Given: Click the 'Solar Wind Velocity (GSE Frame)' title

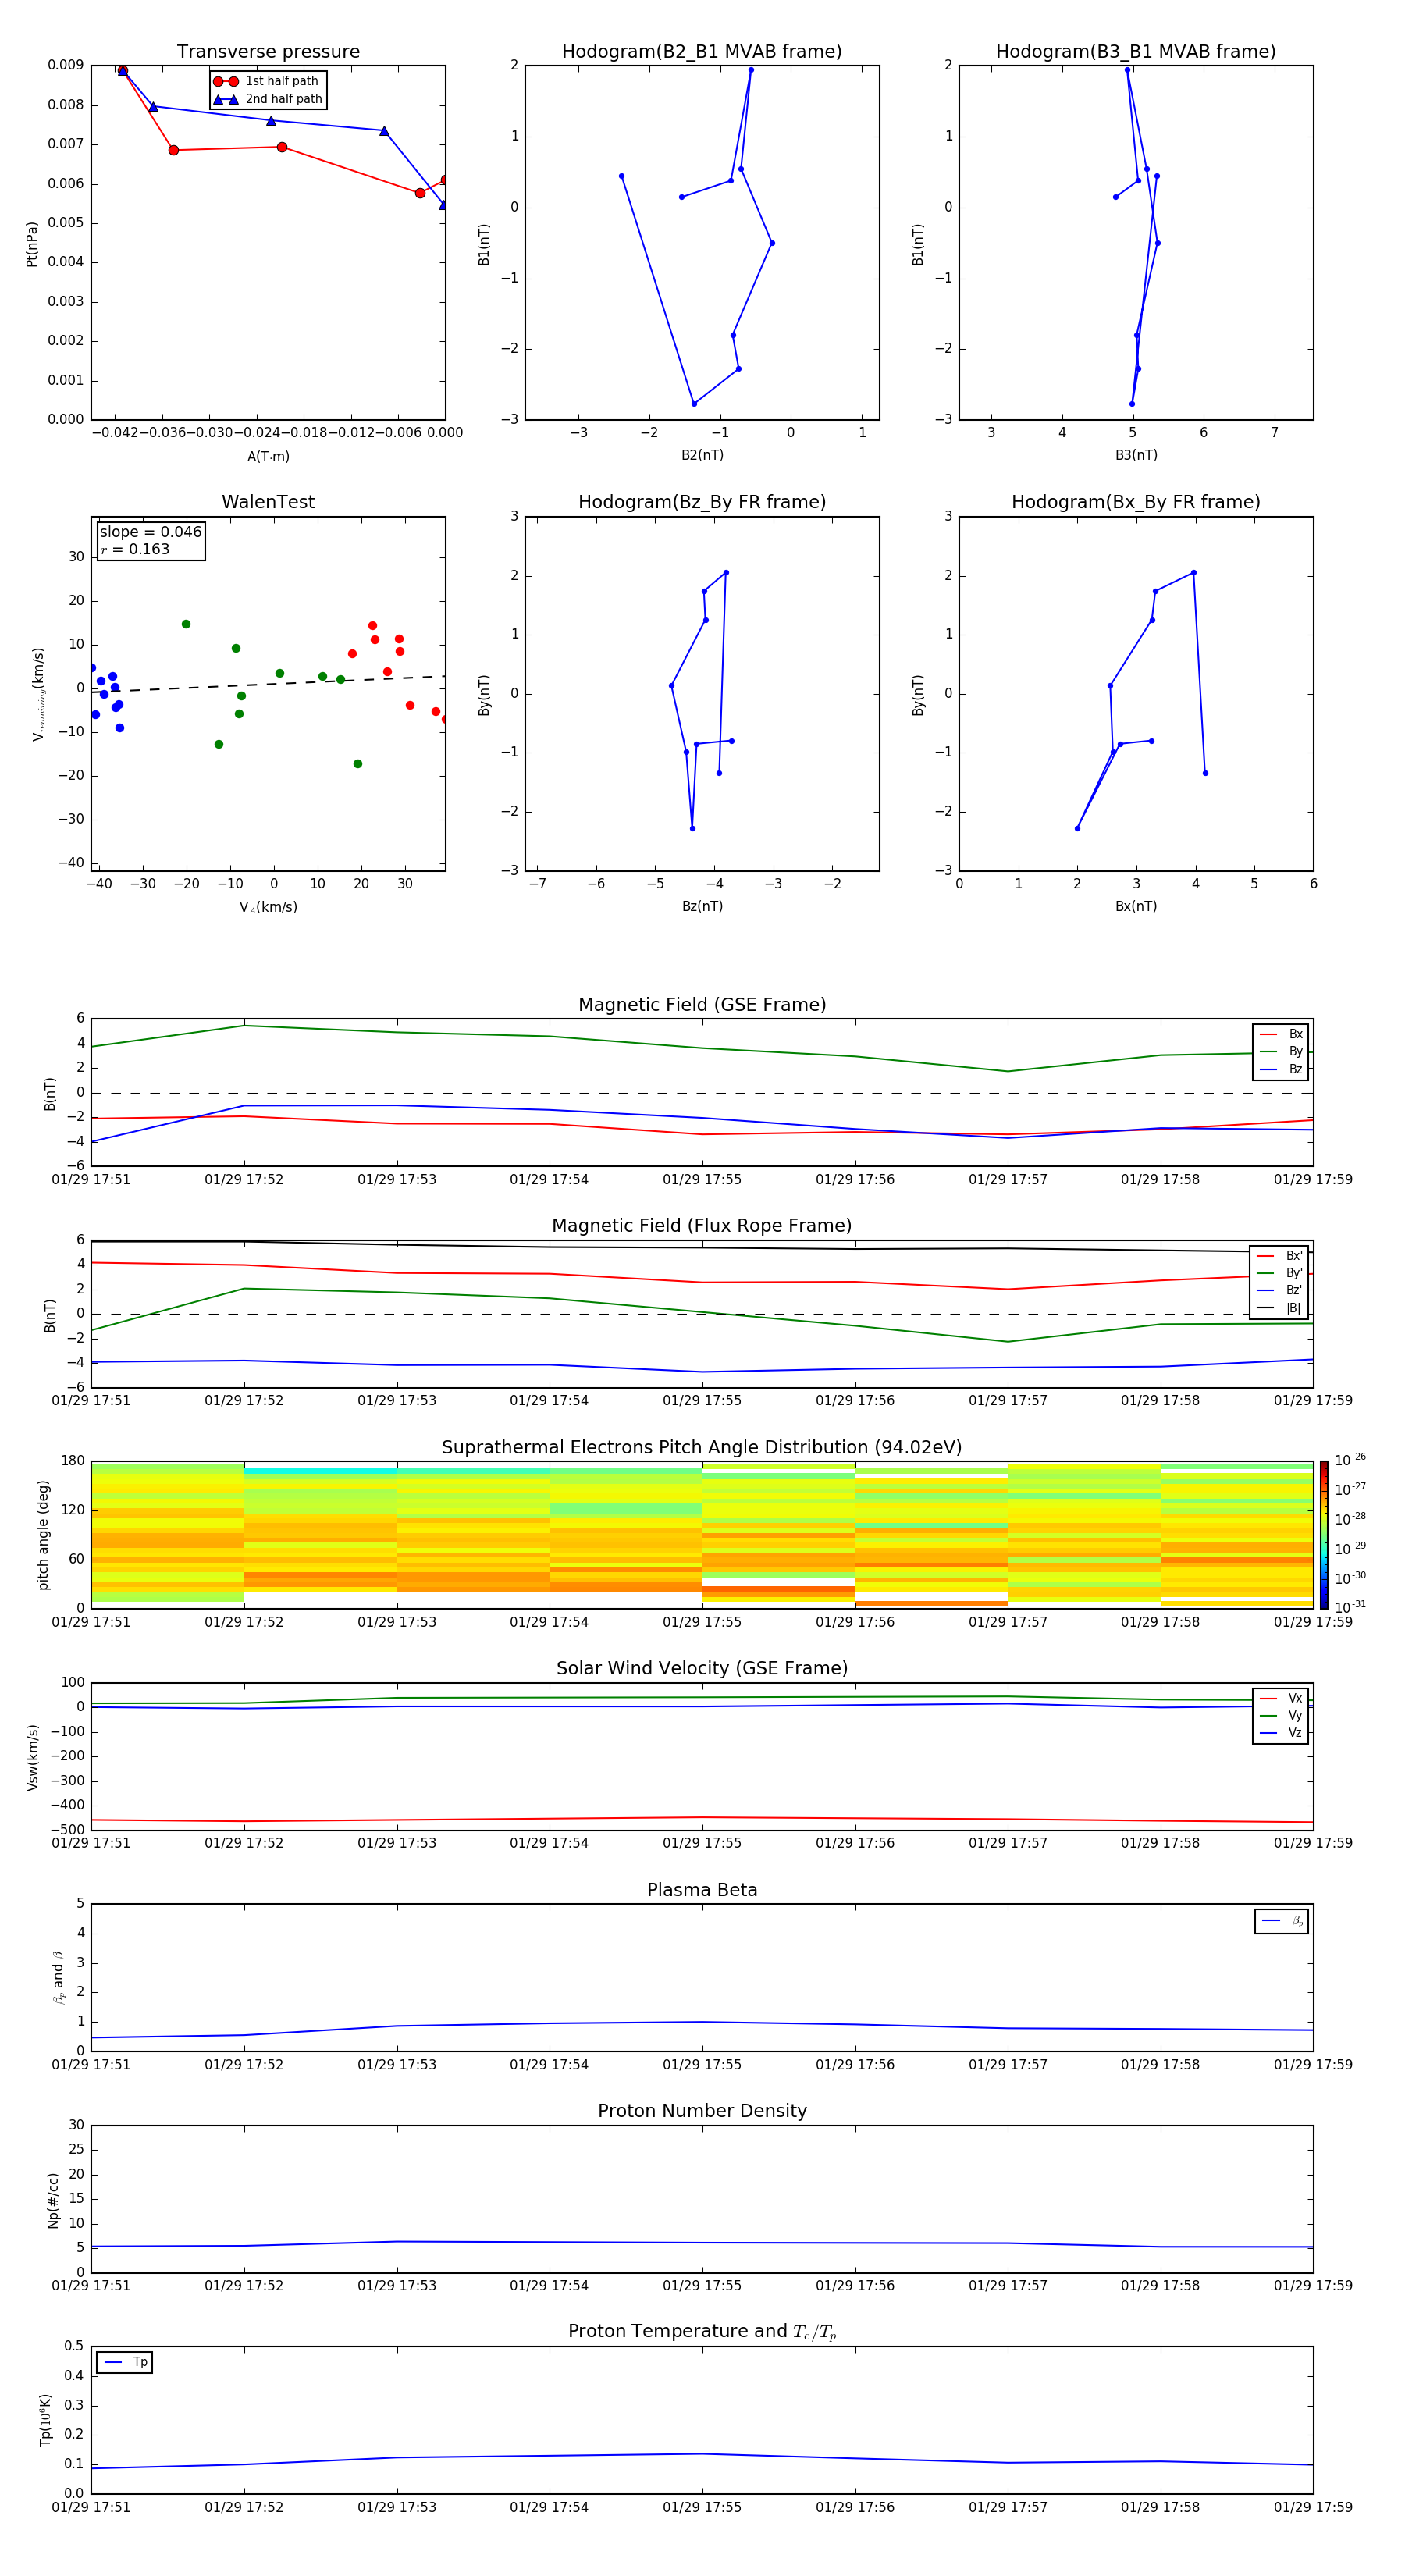Looking at the screenshot, I should click(x=702, y=1669).
